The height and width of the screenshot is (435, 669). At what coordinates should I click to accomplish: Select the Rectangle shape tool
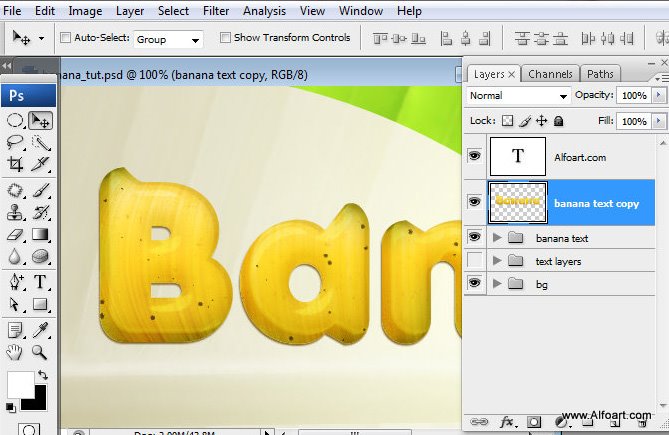(x=41, y=304)
